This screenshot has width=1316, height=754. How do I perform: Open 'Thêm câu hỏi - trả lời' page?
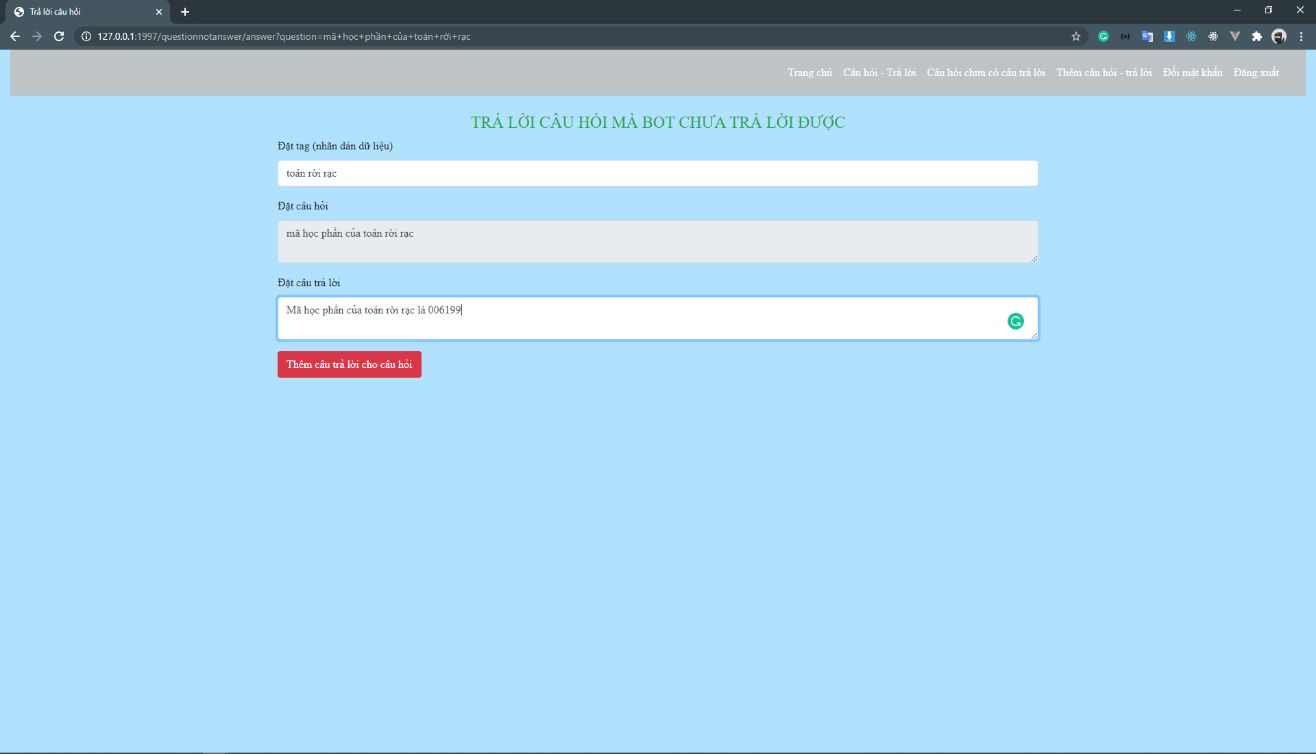point(1104,72)
